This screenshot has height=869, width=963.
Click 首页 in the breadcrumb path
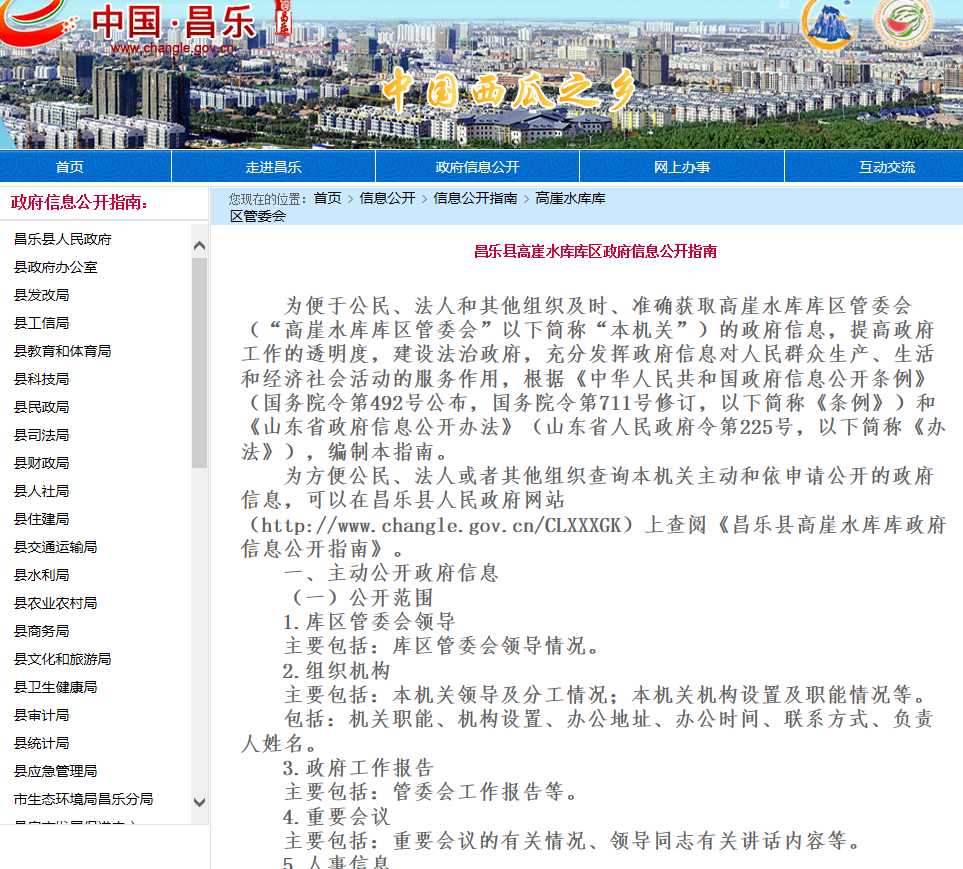pyautogui.click(x=327, y=199)
